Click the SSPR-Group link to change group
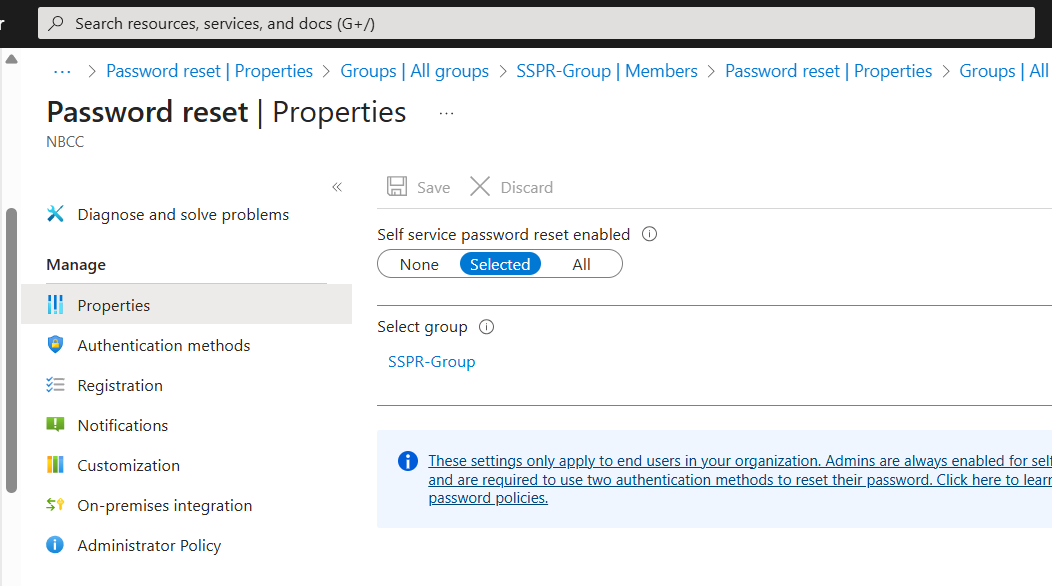 click(x=431, y=361)
